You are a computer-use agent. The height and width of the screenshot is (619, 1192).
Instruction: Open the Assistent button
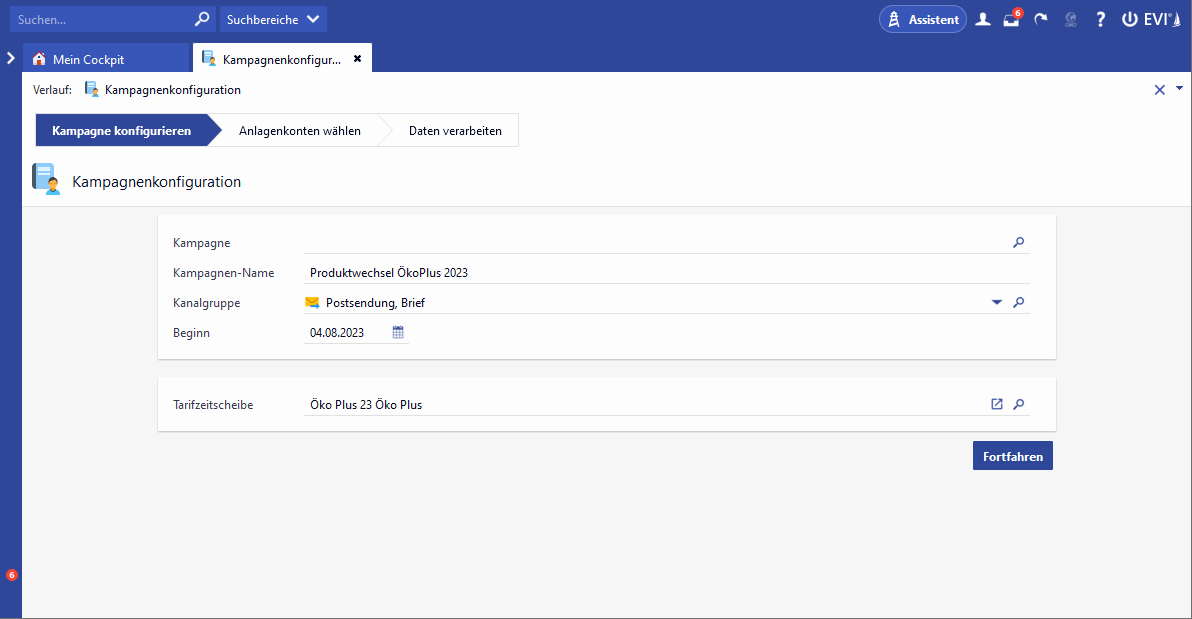(923, 19)
